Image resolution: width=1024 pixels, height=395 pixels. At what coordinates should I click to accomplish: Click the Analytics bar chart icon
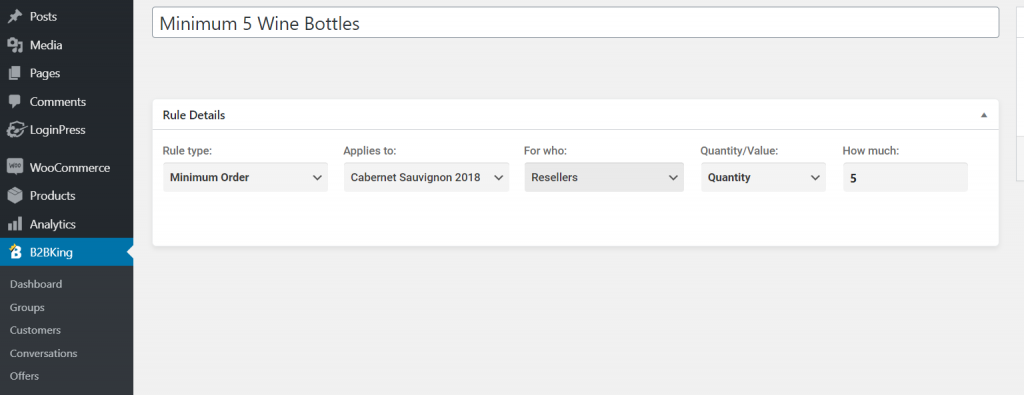tap(14, 224)
